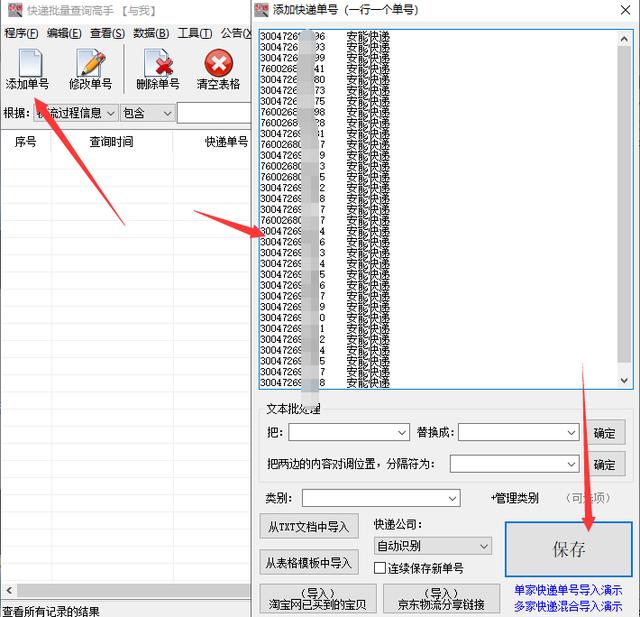This screenshot has height=617, width=640.
Task: Click the 清空表格 red X icon
Action: [x=218, y=63]
